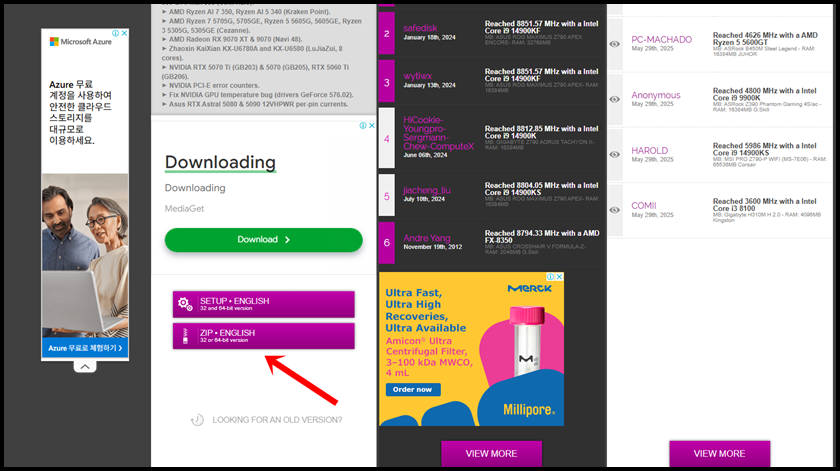The image size is (840, 471).
Task: Download the SETUP • ENGLISH installer
Action: [x=264, y=304]
